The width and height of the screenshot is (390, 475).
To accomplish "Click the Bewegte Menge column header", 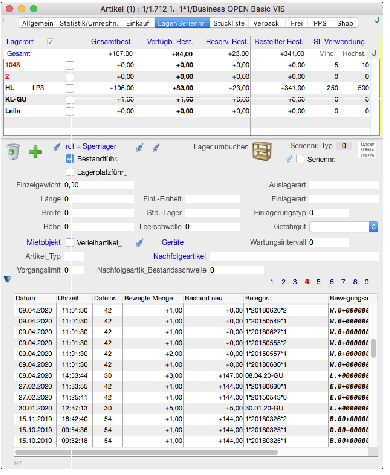I will point(153,298).
